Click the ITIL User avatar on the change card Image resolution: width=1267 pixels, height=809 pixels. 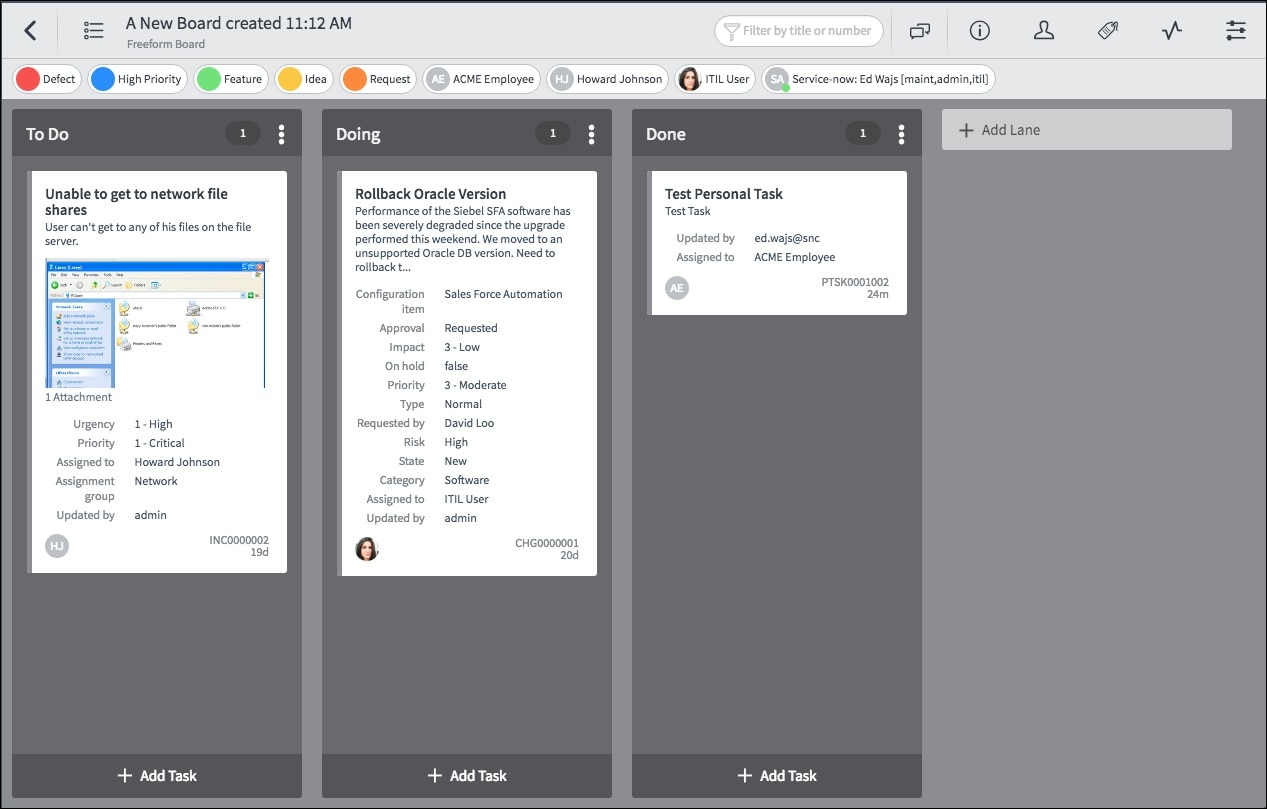(x=367, y=548)
